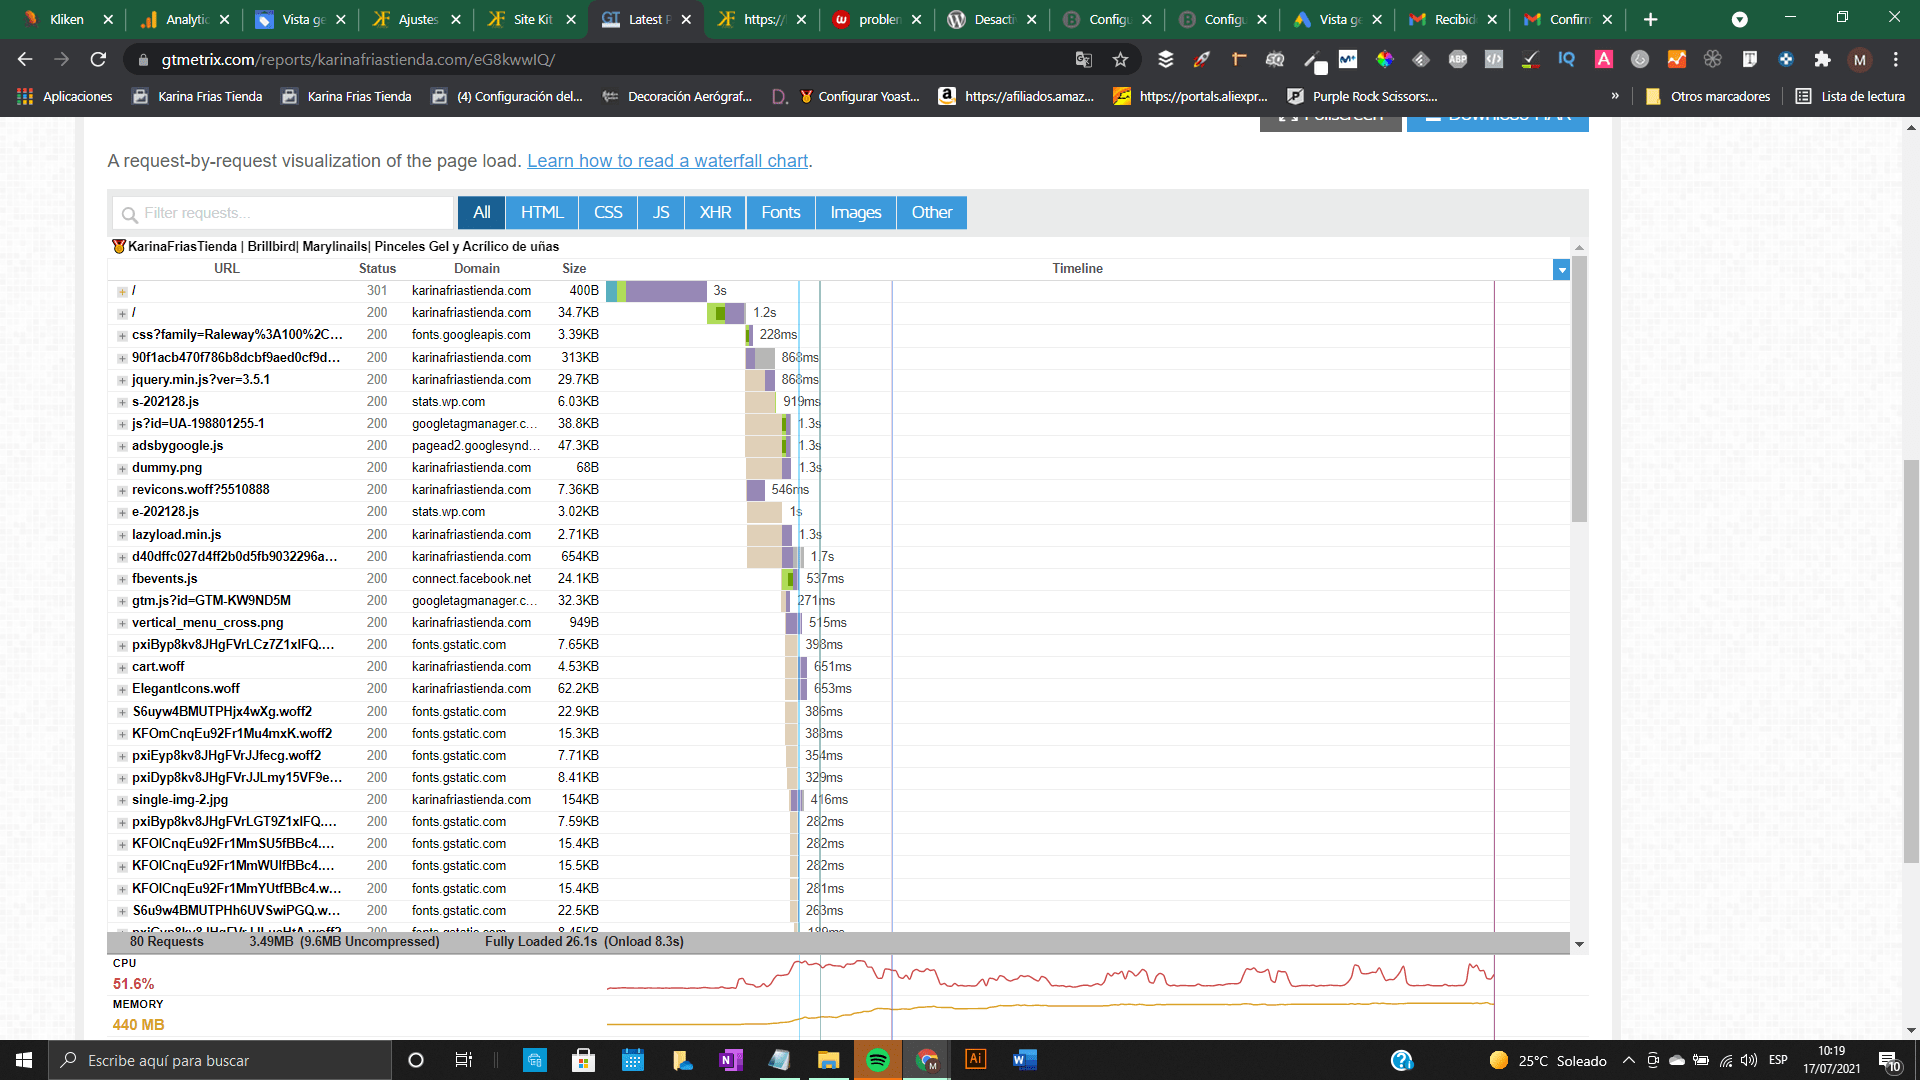Open Configurar Yoast bookmark

click(x=859, y=96)
